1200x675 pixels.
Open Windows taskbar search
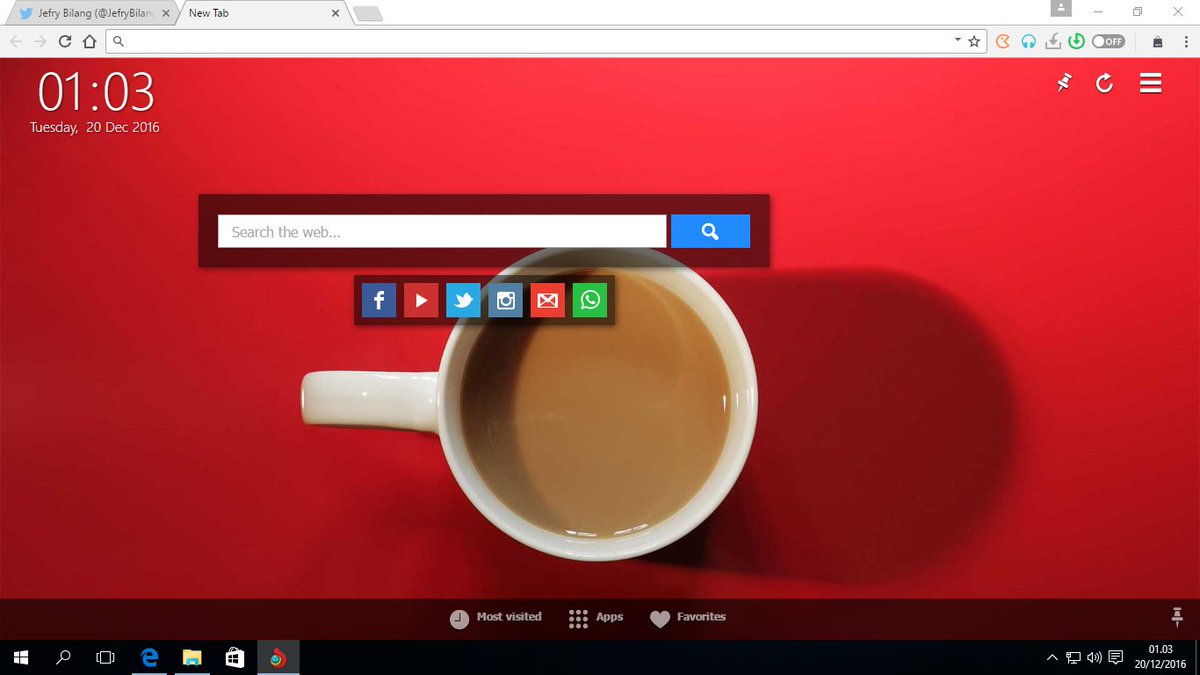tap(63, 658)
